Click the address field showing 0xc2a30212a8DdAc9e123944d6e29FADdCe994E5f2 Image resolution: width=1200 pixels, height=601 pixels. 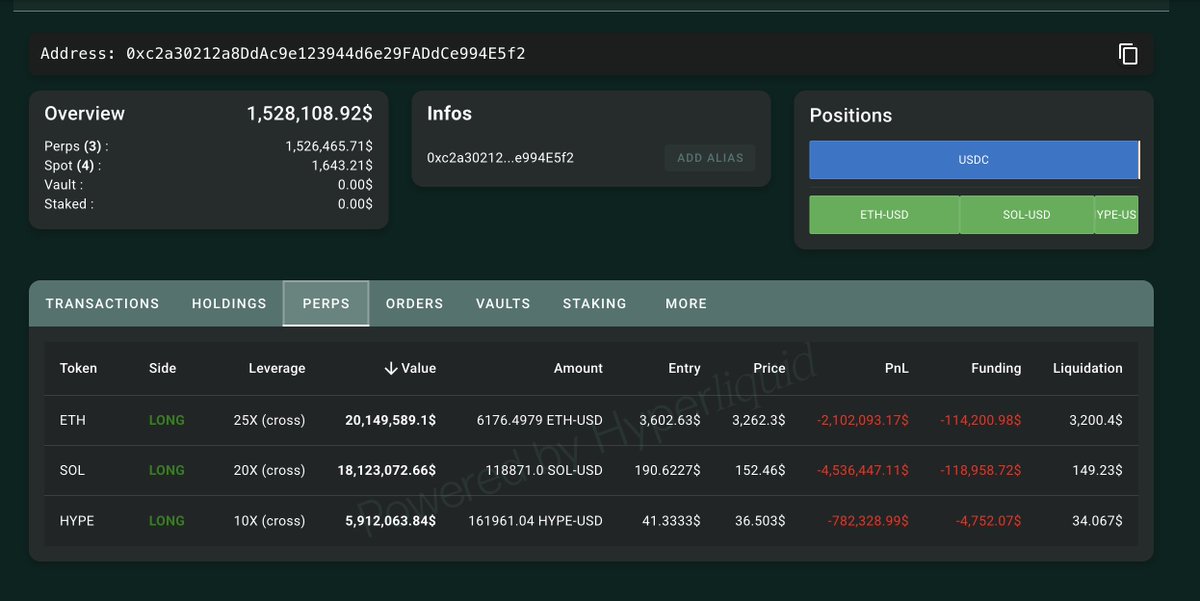click(400, 54)
